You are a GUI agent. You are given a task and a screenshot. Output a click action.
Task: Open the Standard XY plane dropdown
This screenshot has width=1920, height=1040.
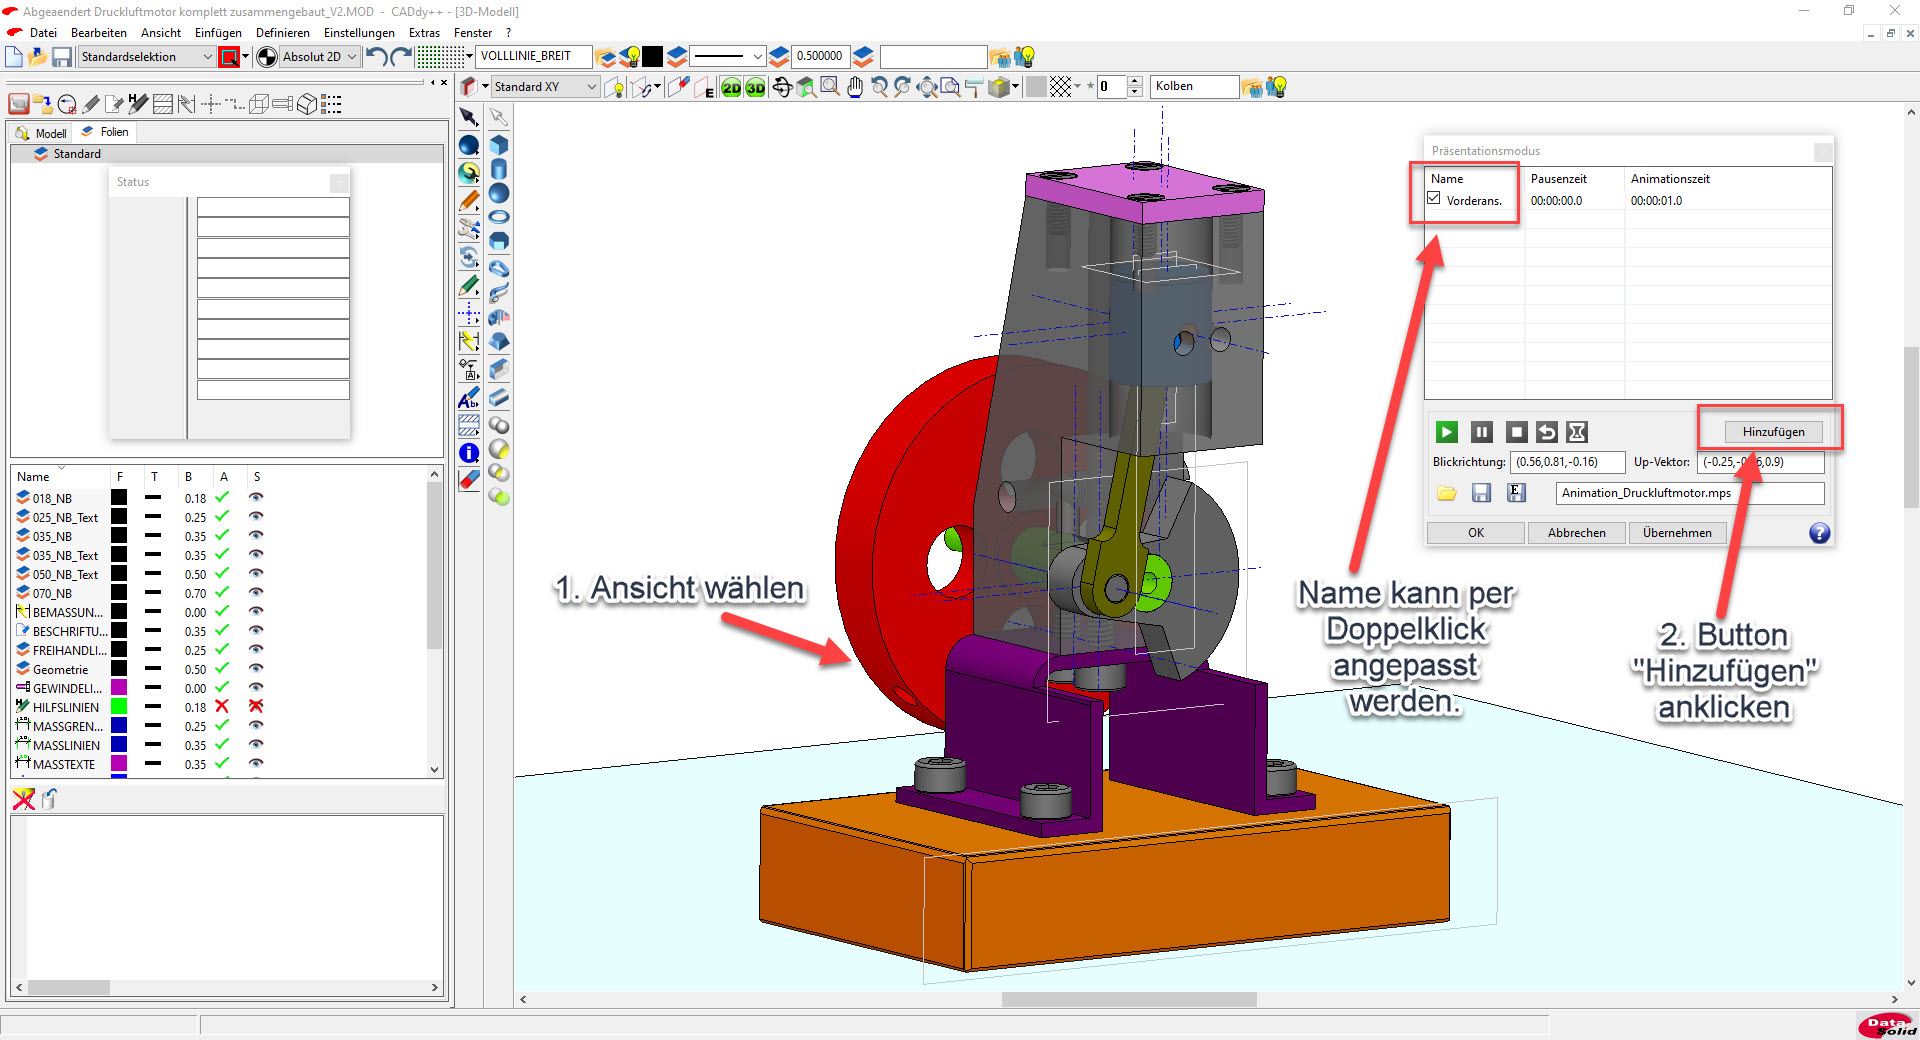[x=591, y=87]
